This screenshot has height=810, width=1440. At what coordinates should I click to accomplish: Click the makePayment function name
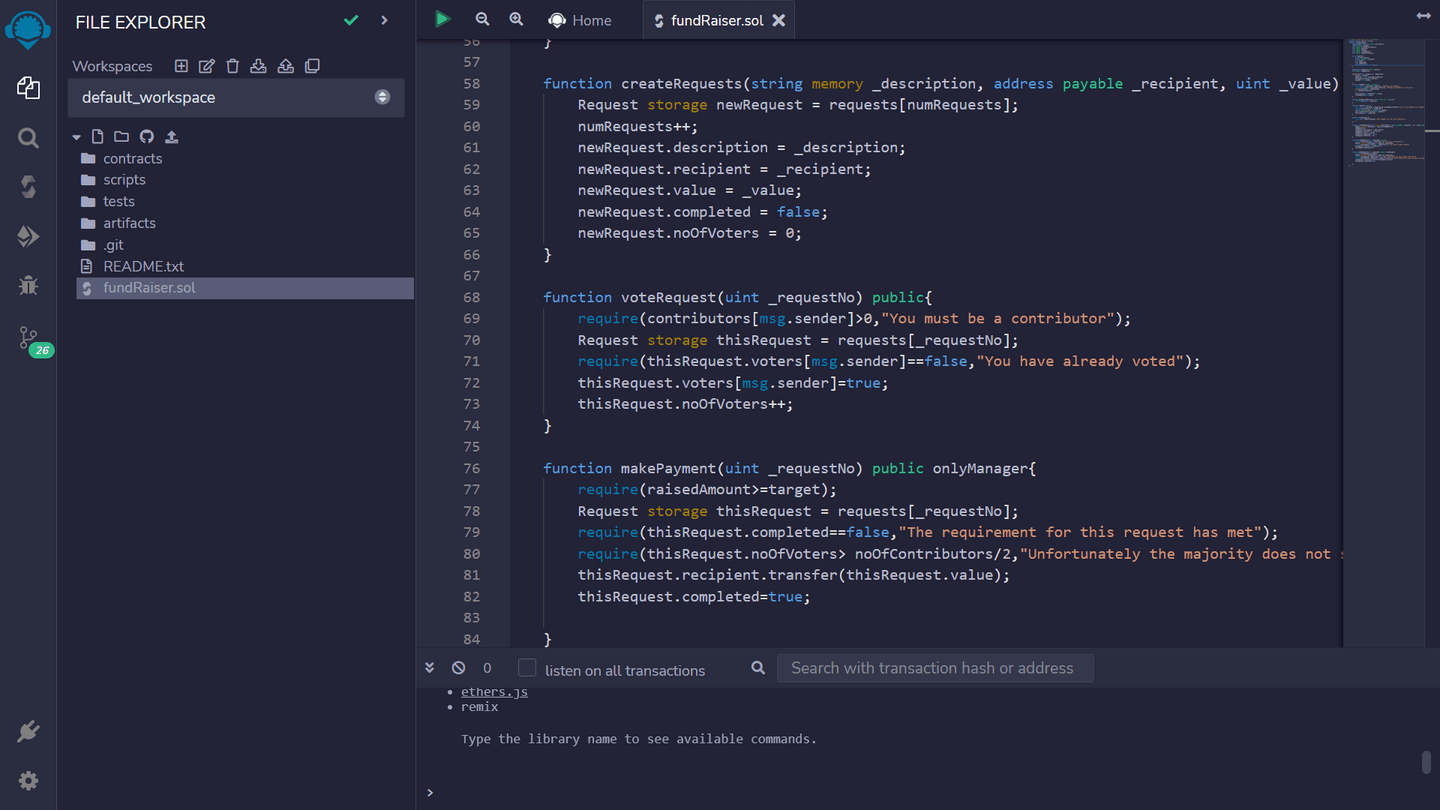(669, 468)
